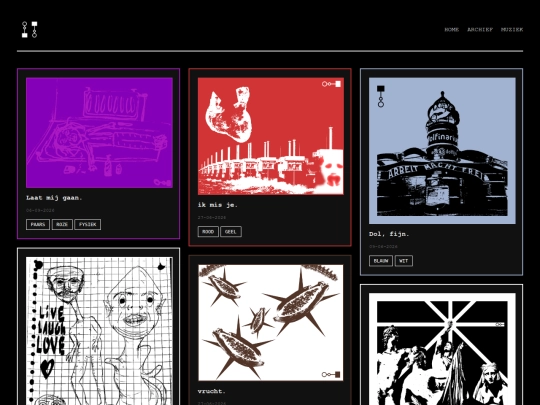Screen dimensions: 540x405
Task: Filter by the ROOD tag
Action: point(208,232)
